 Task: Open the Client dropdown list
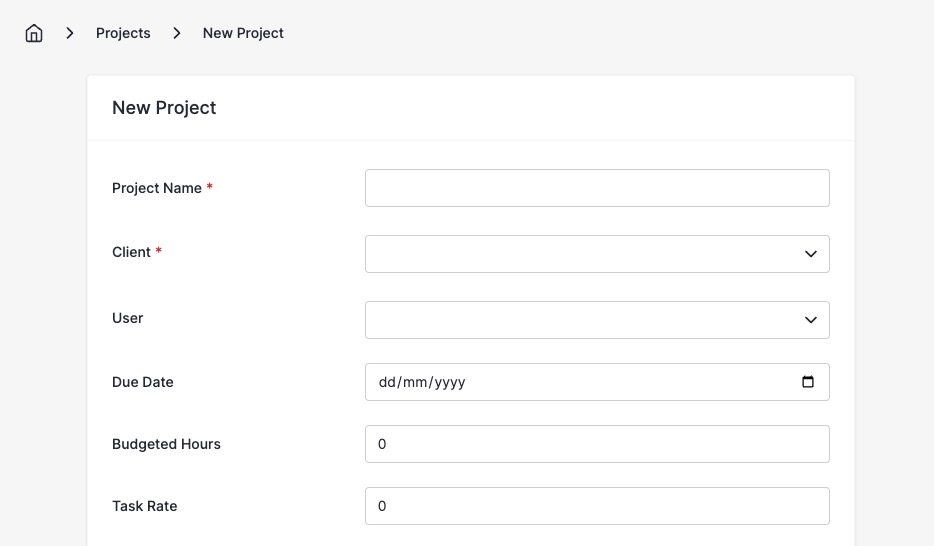click(x=597, y=254)
